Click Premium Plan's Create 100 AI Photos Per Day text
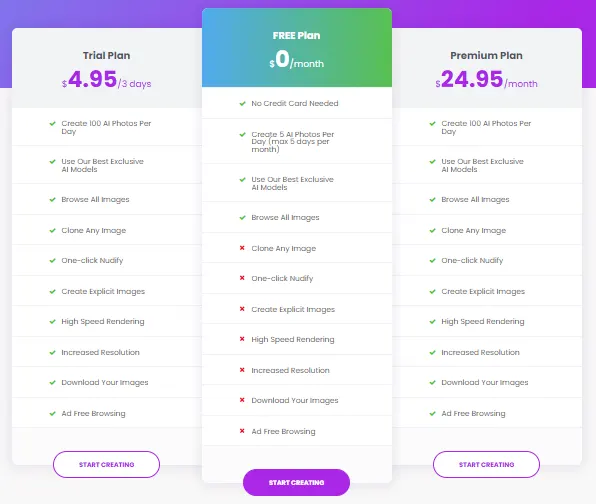This screenshot has width=596, height=504. (x=486, y=127)
